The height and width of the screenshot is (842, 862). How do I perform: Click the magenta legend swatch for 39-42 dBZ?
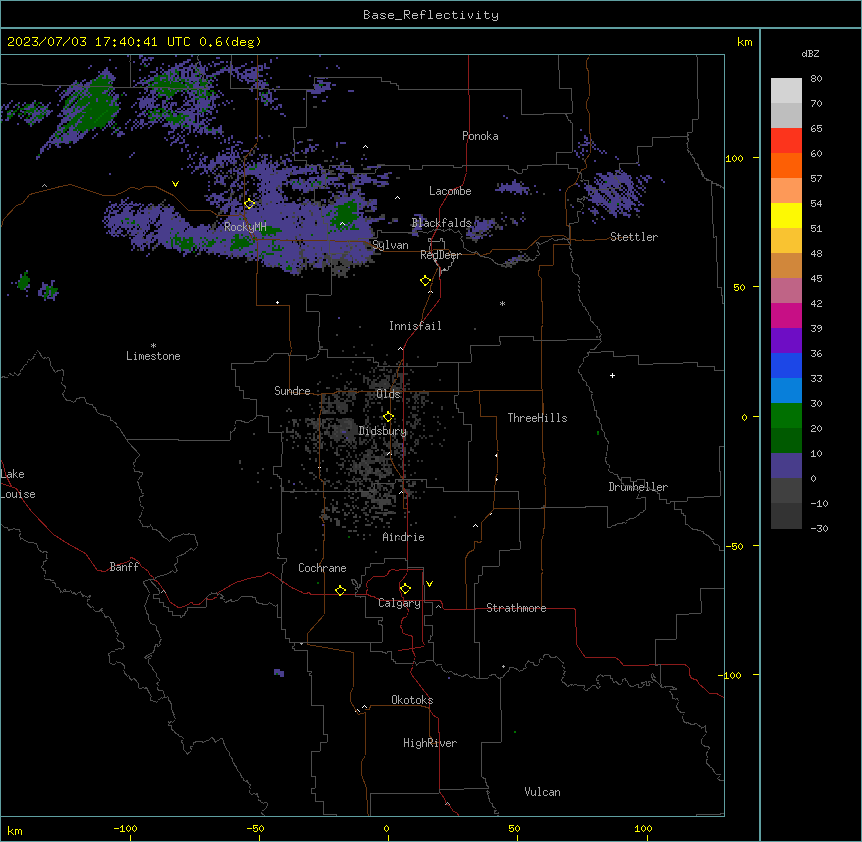pos(786,315)
